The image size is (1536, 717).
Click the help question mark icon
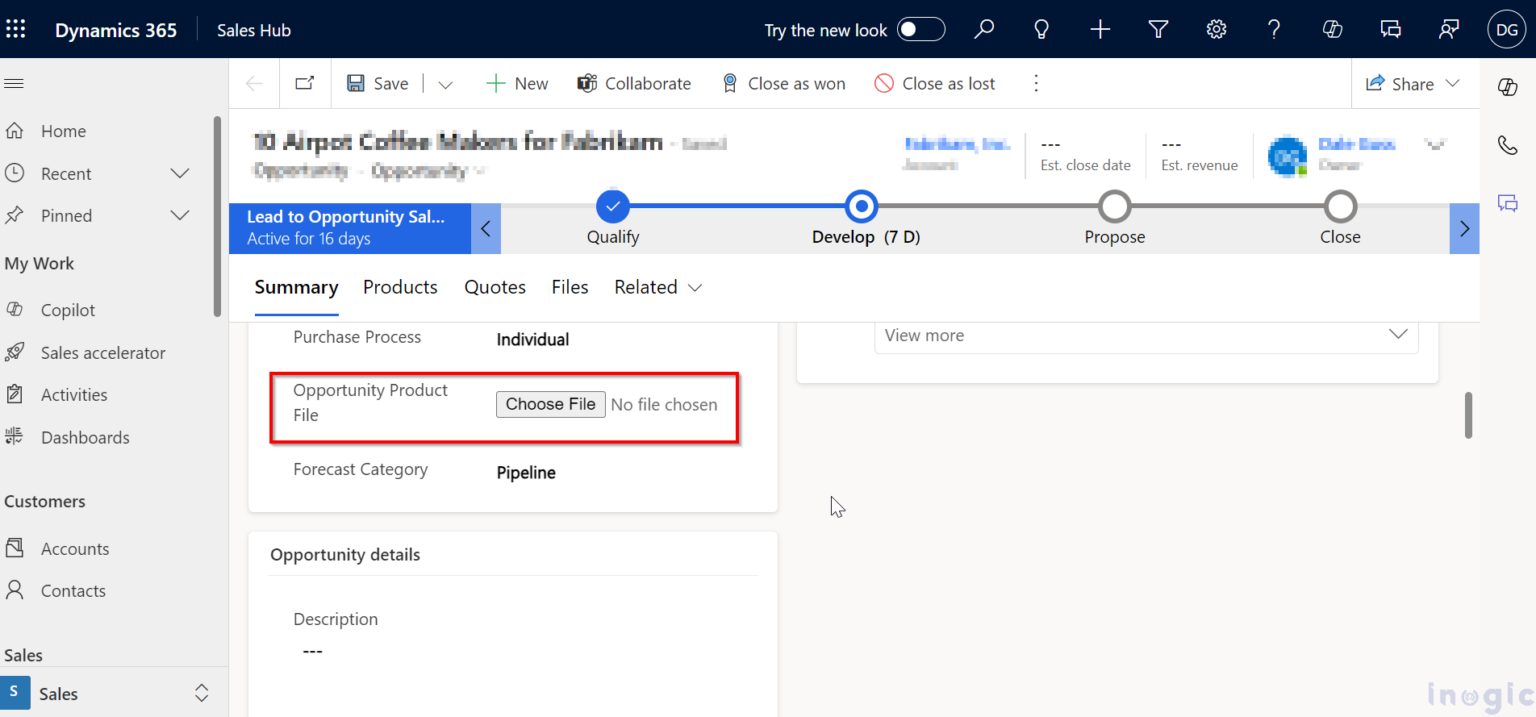[x=1274, y=30]
